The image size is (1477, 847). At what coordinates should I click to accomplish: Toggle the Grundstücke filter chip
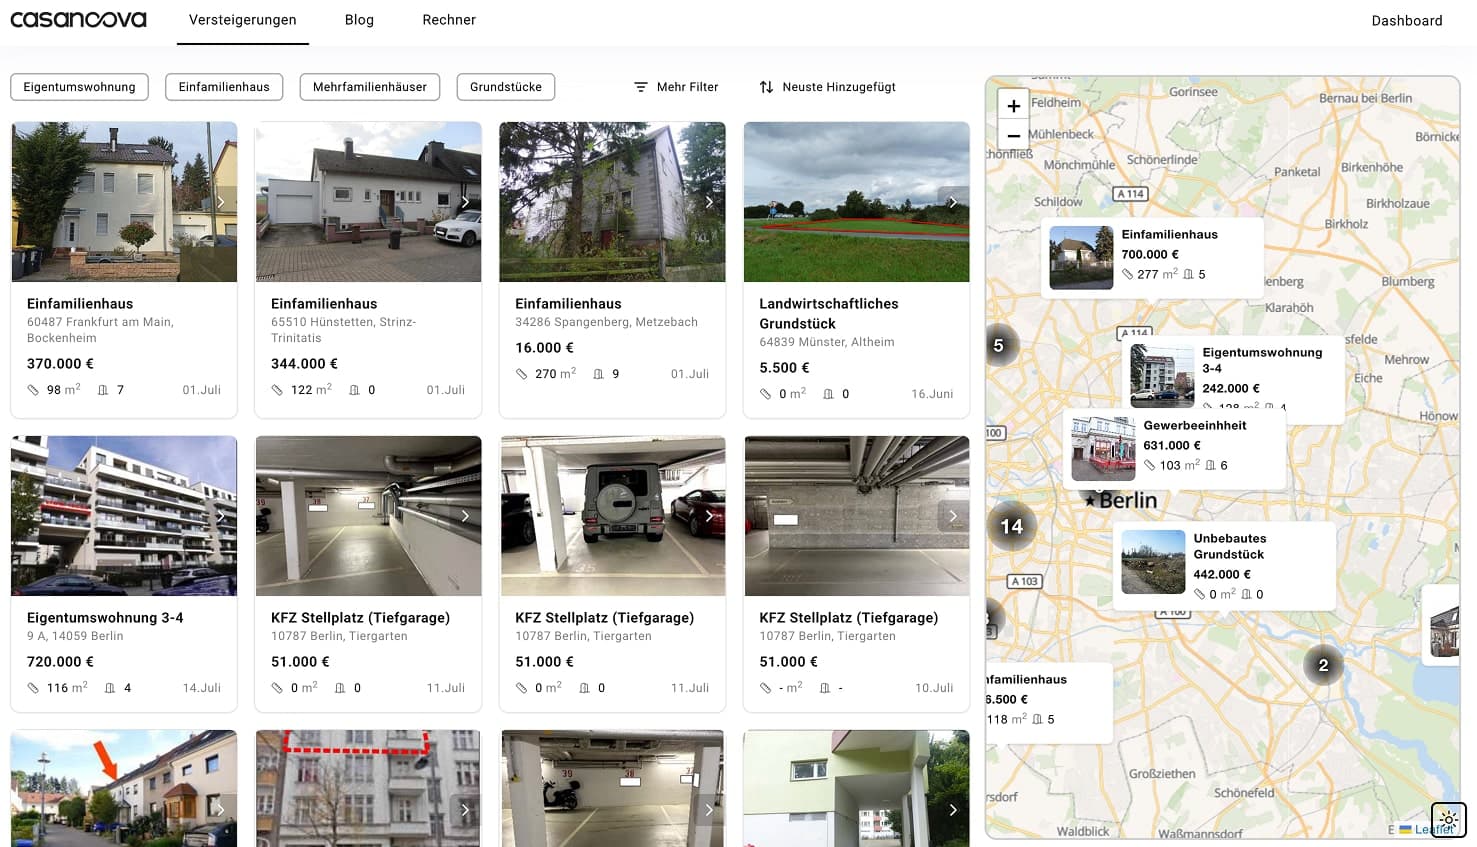[506, 87]
